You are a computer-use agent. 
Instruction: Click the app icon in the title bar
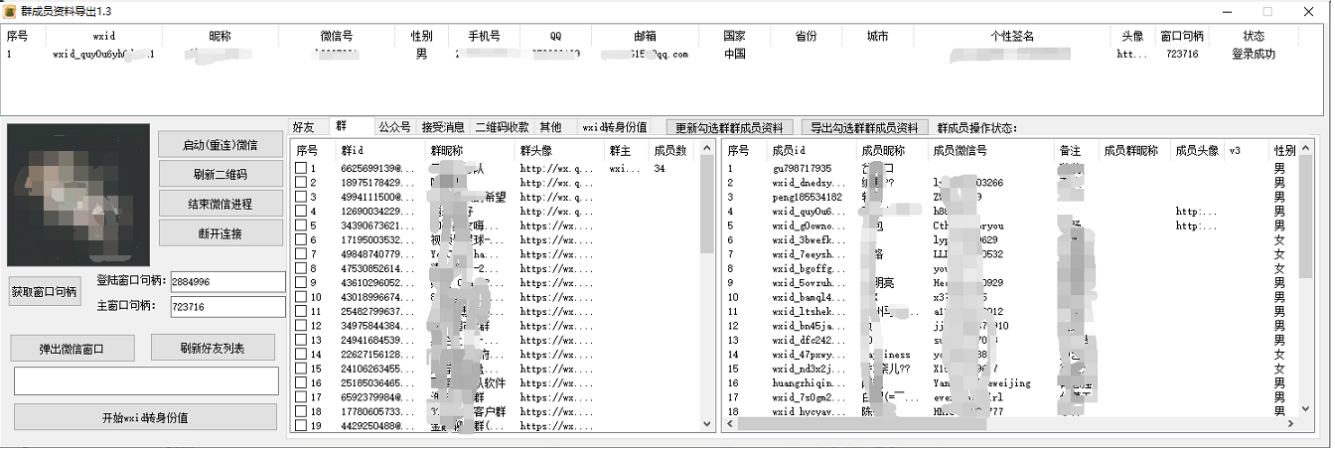[10, 11]
